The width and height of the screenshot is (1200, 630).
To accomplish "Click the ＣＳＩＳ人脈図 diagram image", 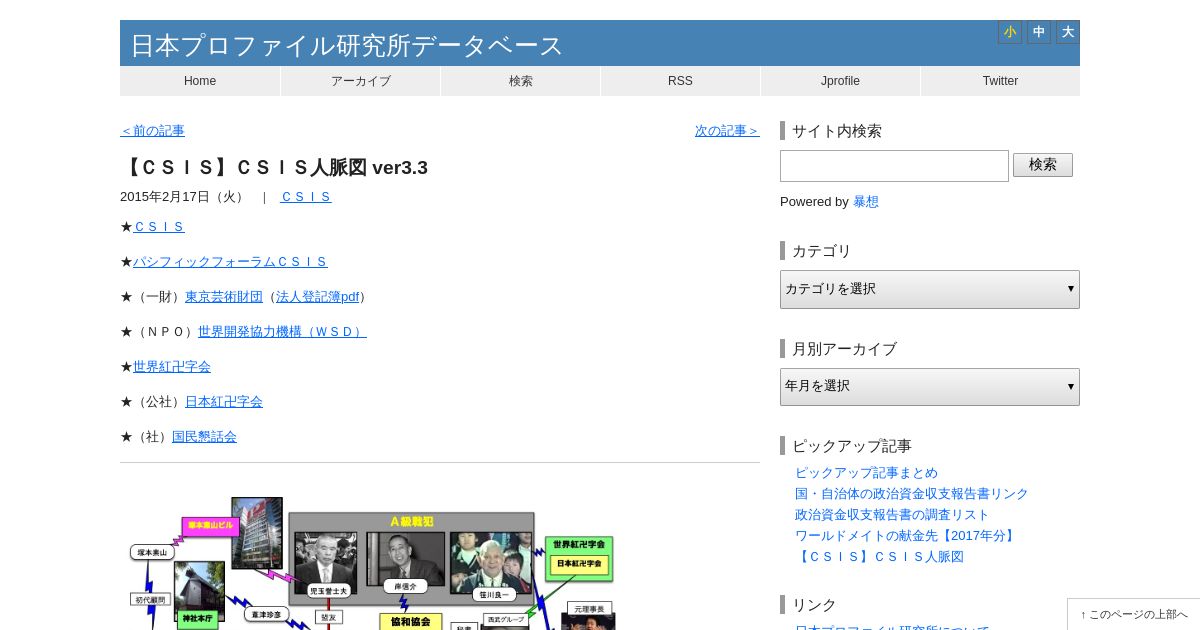I will coord(372,563).
